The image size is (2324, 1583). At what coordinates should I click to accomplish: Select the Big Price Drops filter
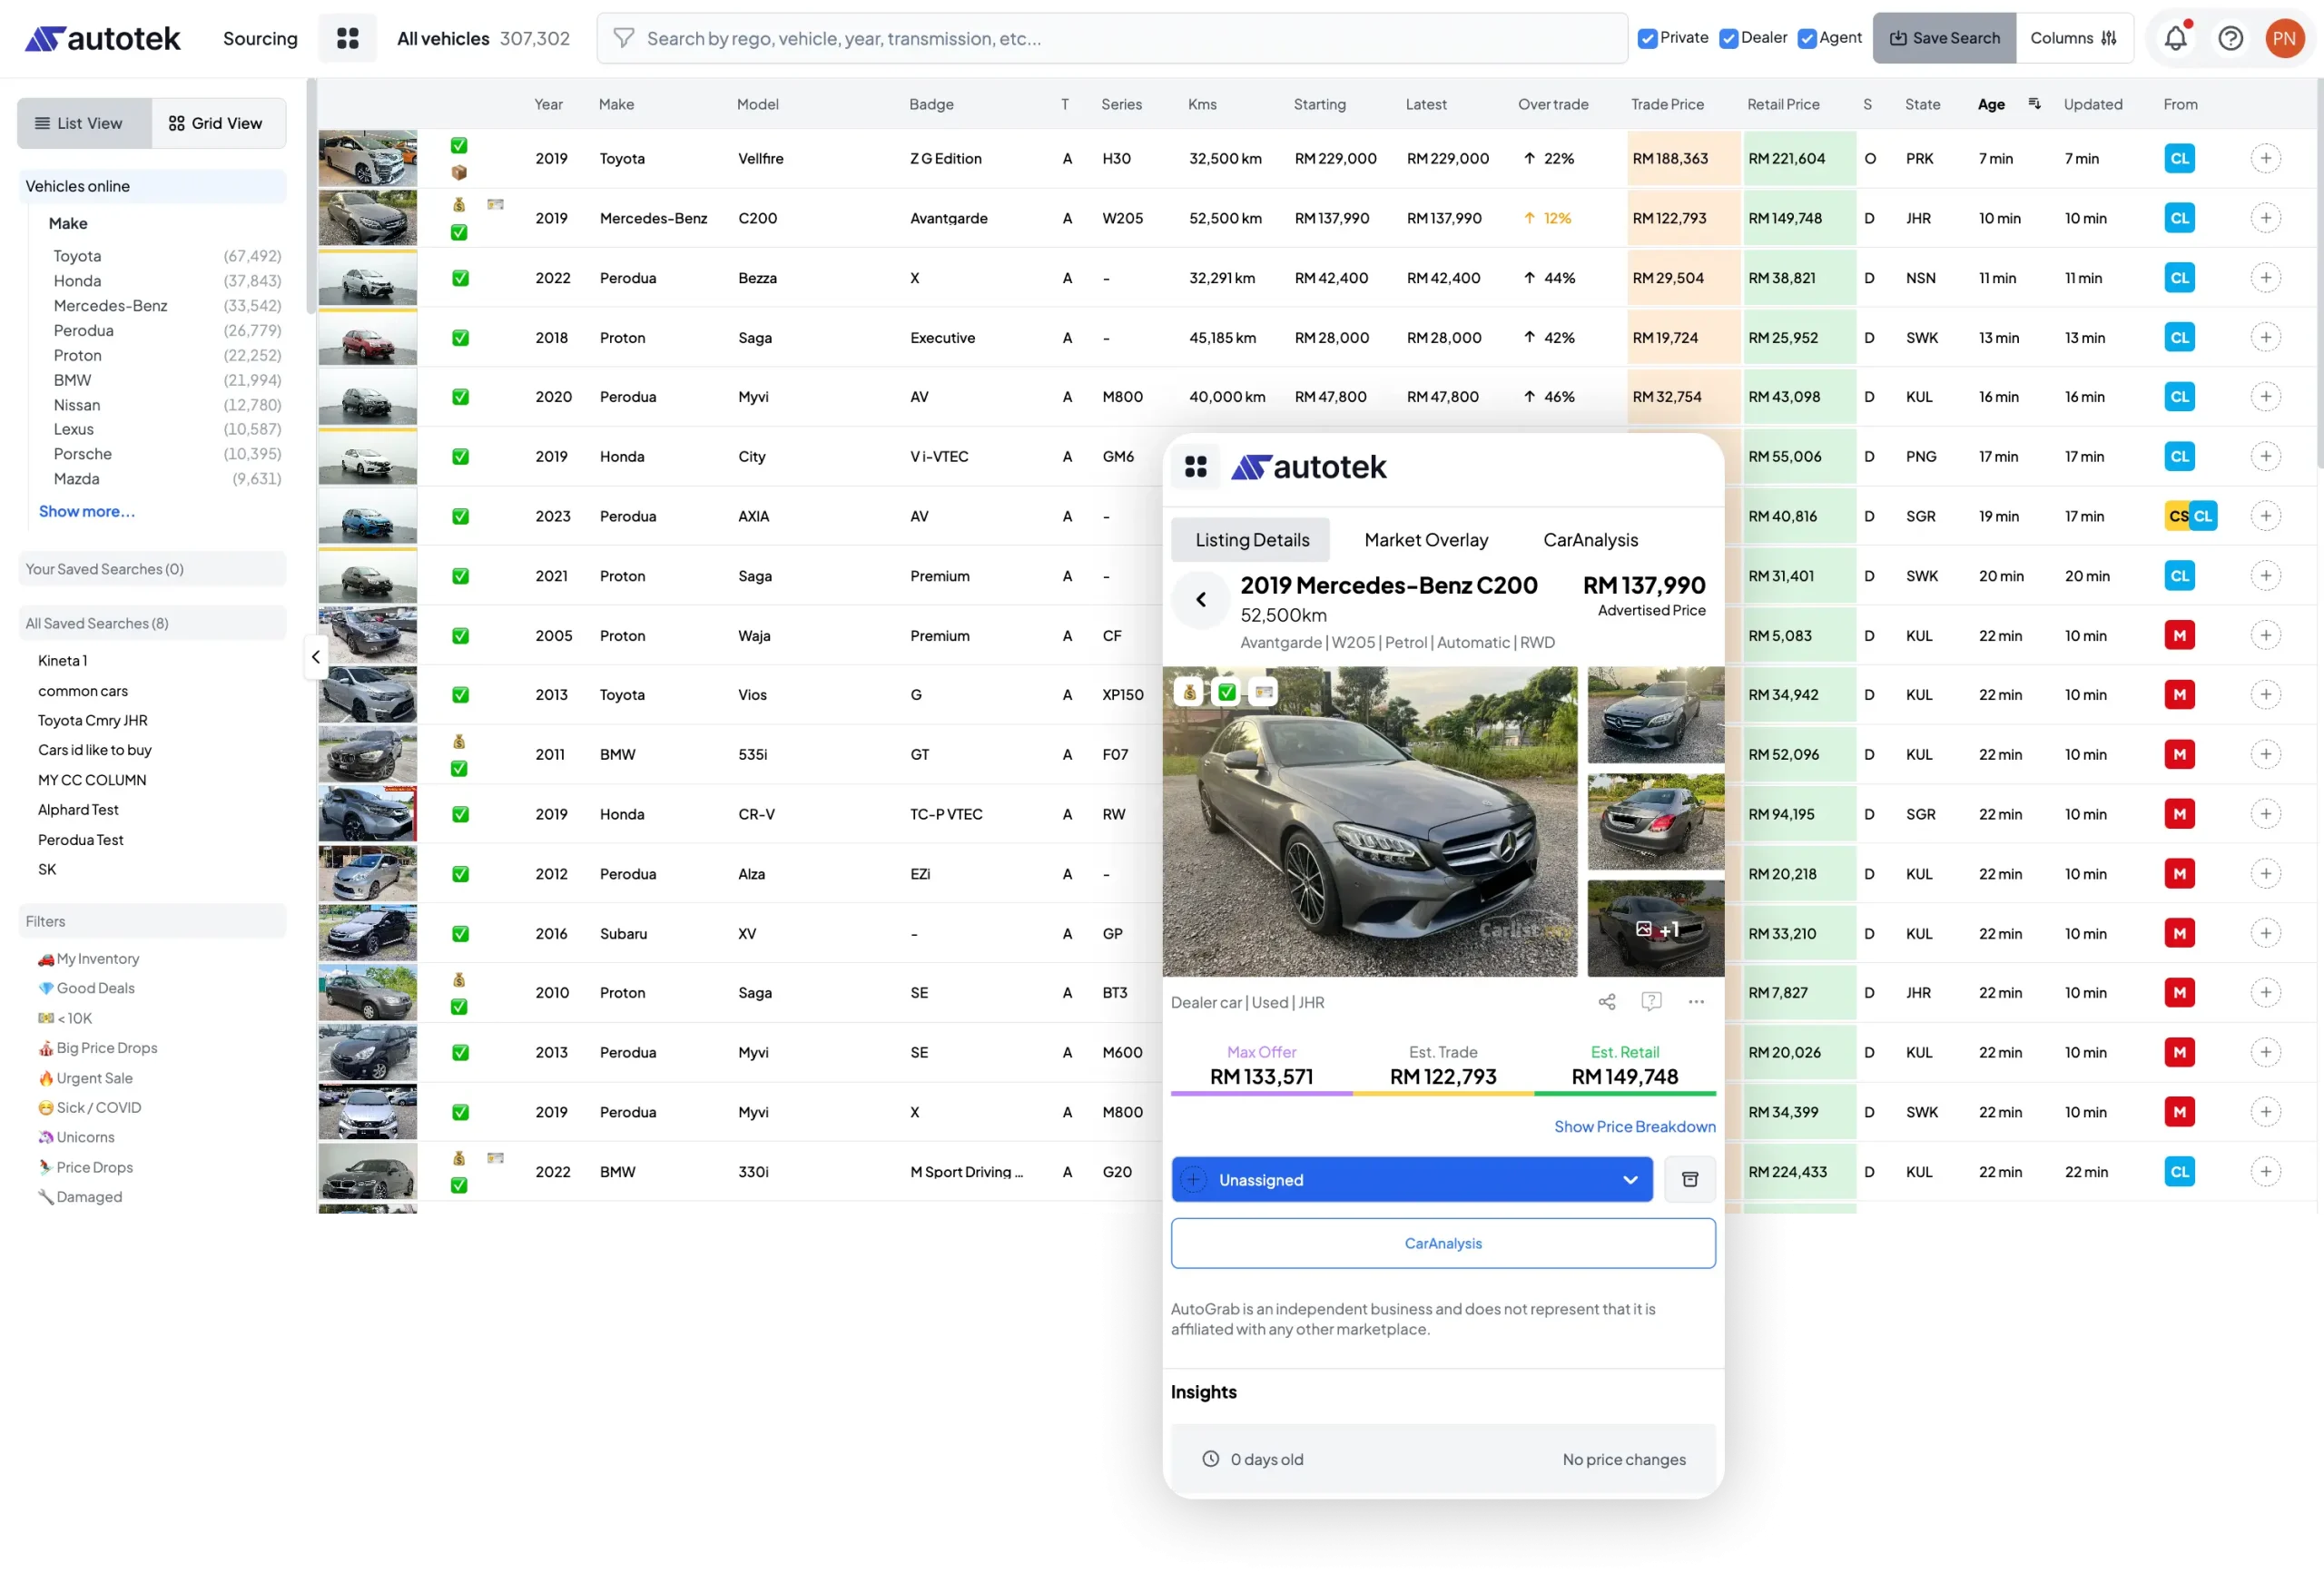[97, 1047]
